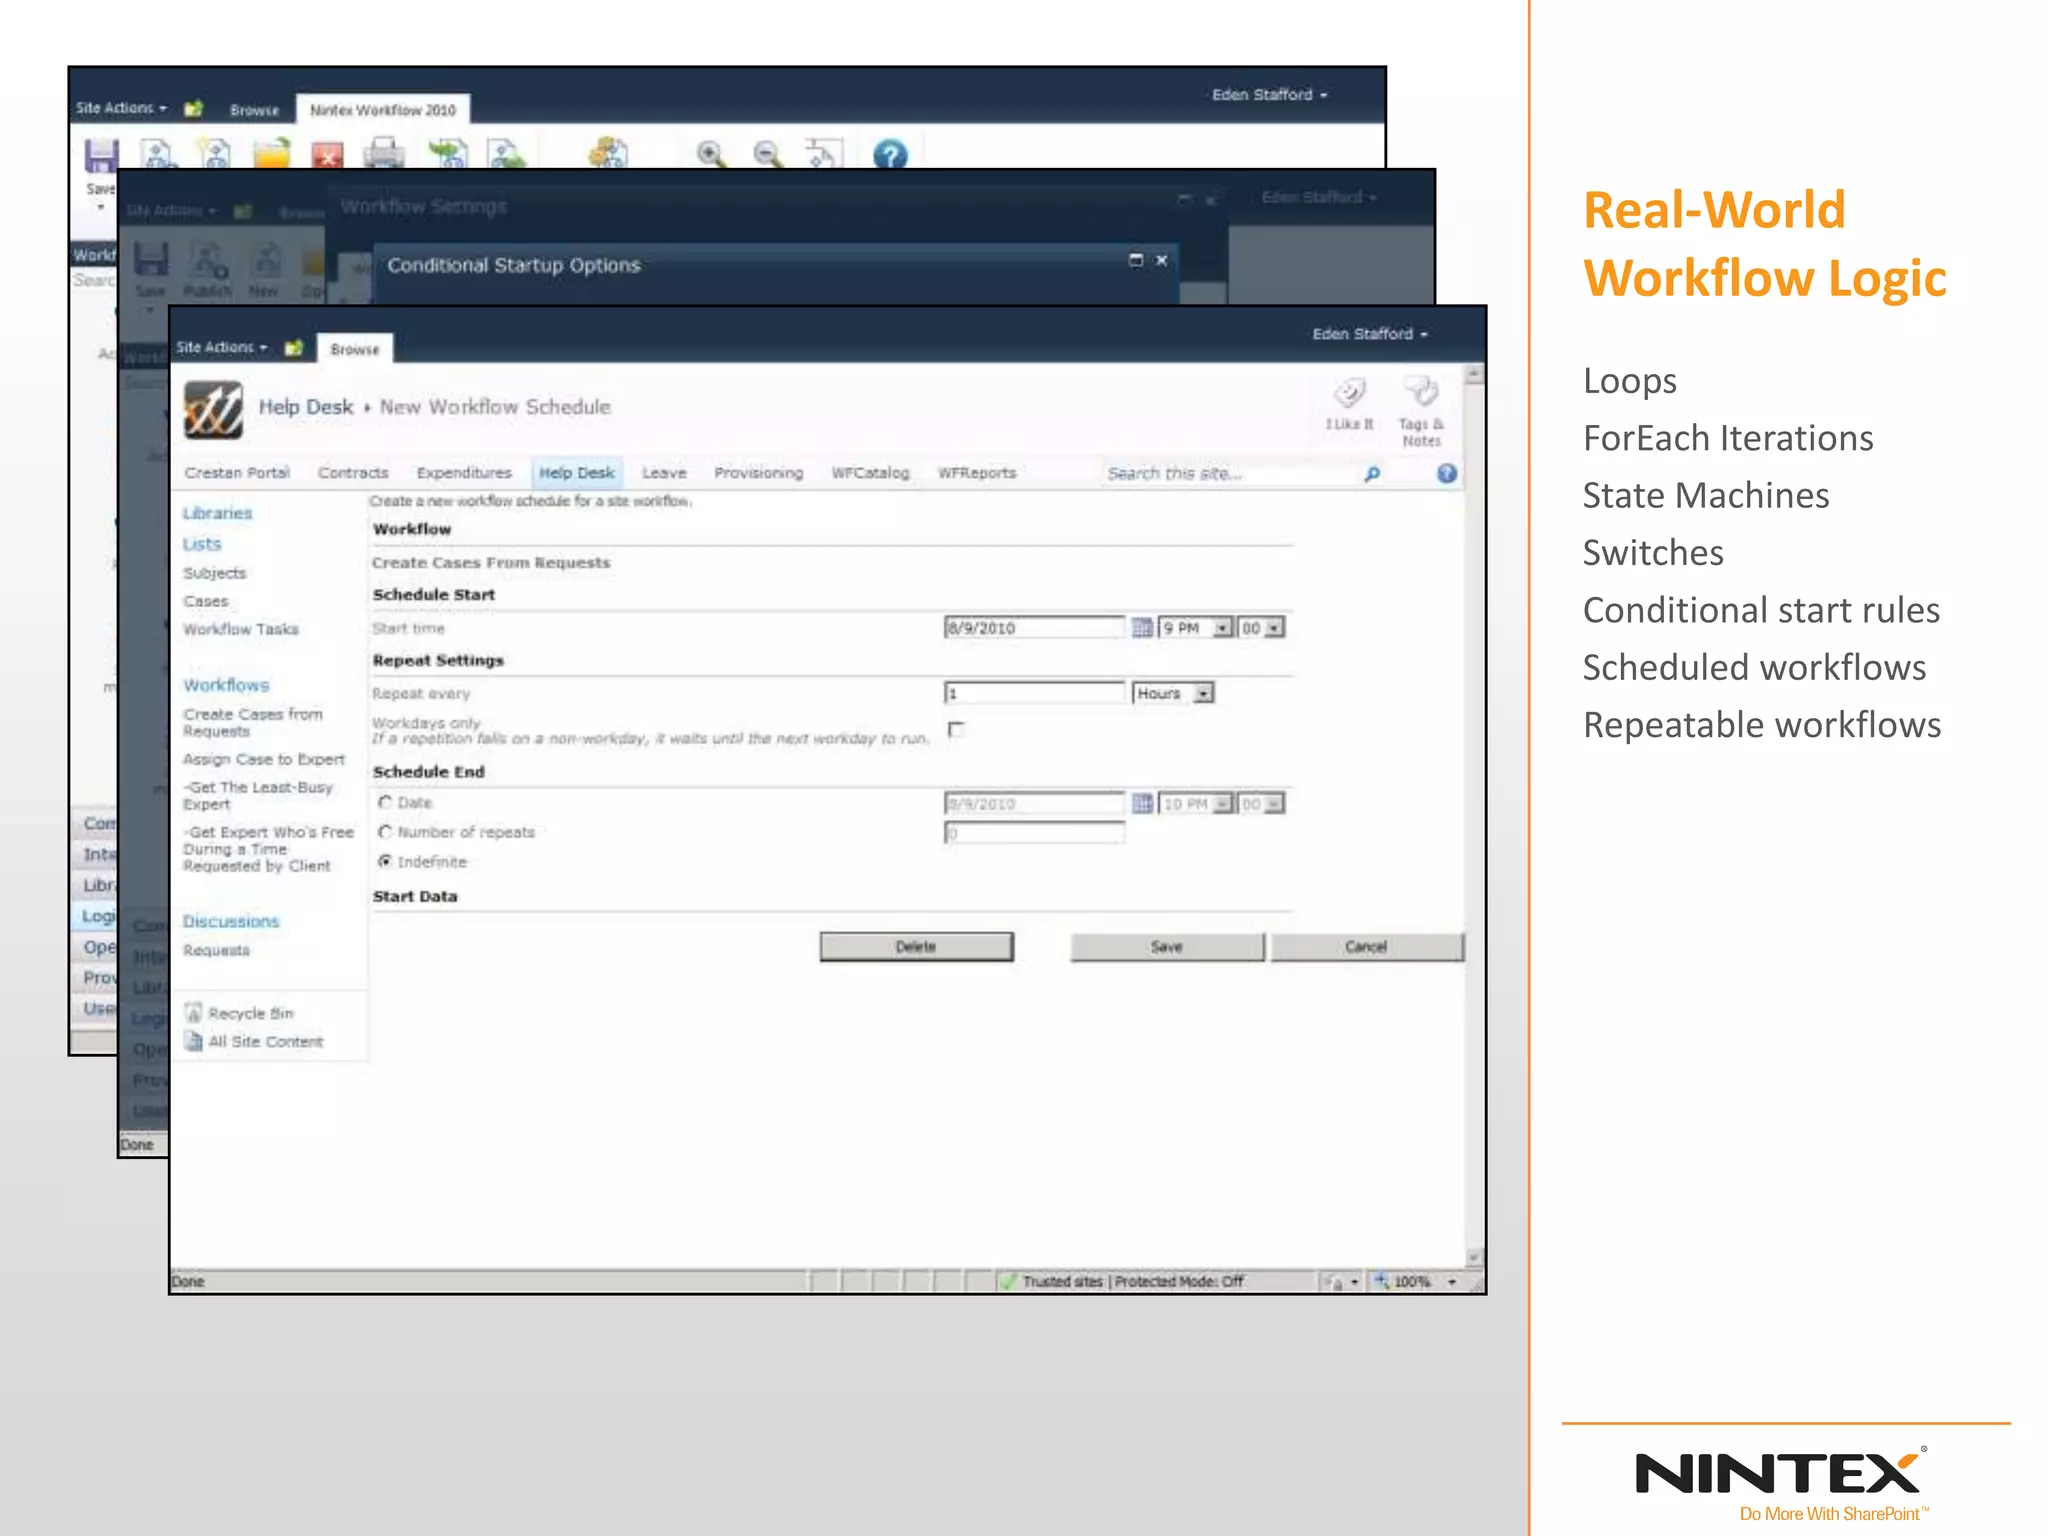Open the end hour 10 PM dropdown
The width and height of the screenshot is (2048, 1536).
point(1195,803)
